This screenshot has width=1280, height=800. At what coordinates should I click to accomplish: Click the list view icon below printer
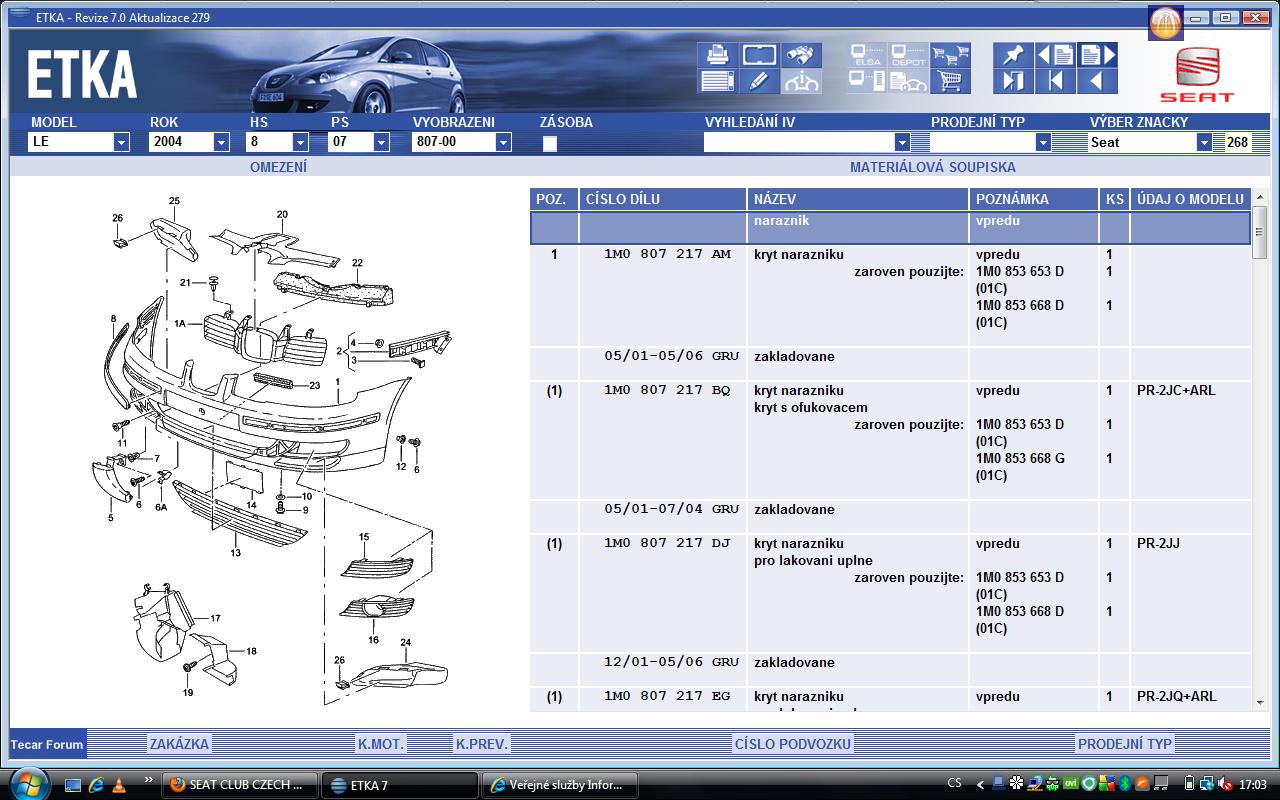pos(716,81)
